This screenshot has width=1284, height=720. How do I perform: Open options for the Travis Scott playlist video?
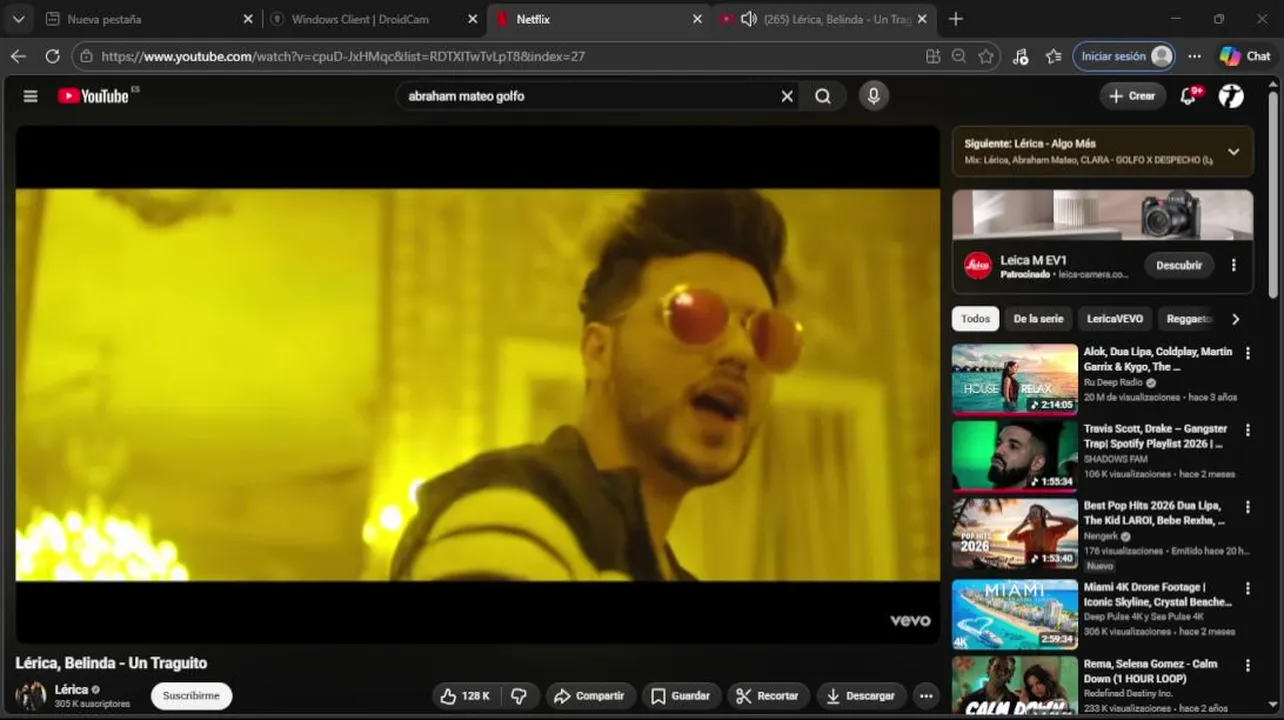coord(1247,430)
